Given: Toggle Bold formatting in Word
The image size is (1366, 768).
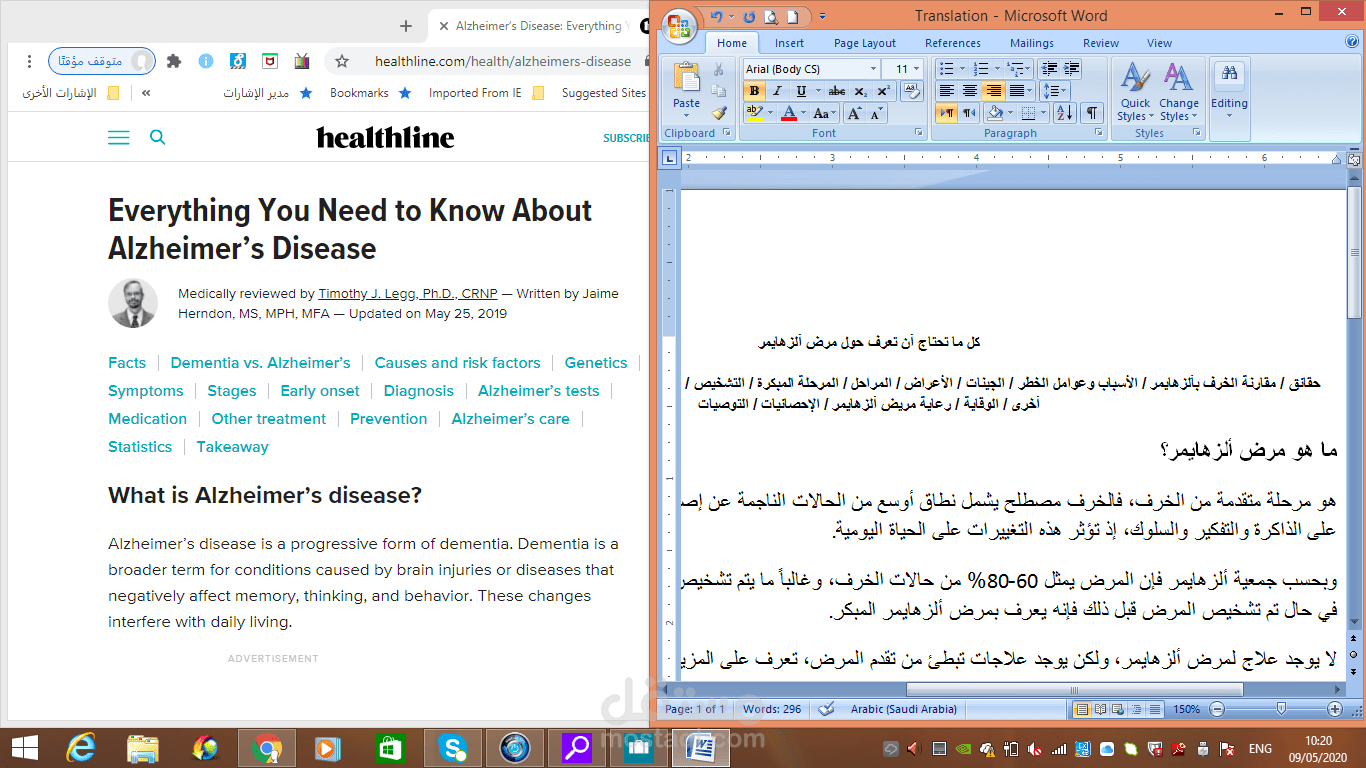Looking at the screenshot, I should [754, 91].
